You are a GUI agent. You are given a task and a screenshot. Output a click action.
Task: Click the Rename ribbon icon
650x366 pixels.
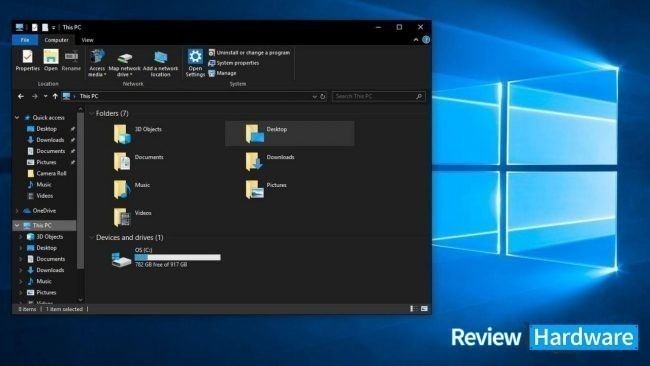[x=71, y=61]
